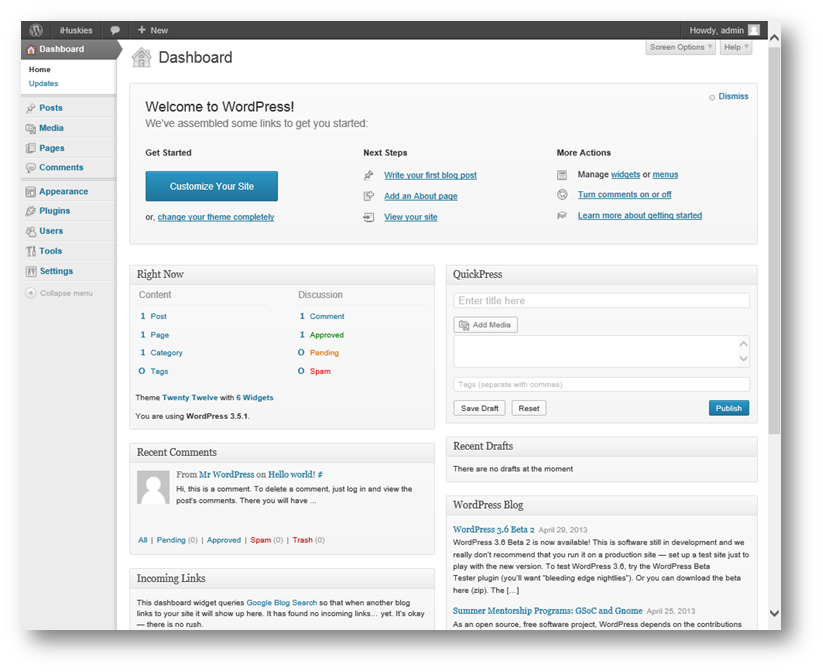Open WordPress 3.6 Beta 2 blog link

pyautogui.click(x=494, y=530)
